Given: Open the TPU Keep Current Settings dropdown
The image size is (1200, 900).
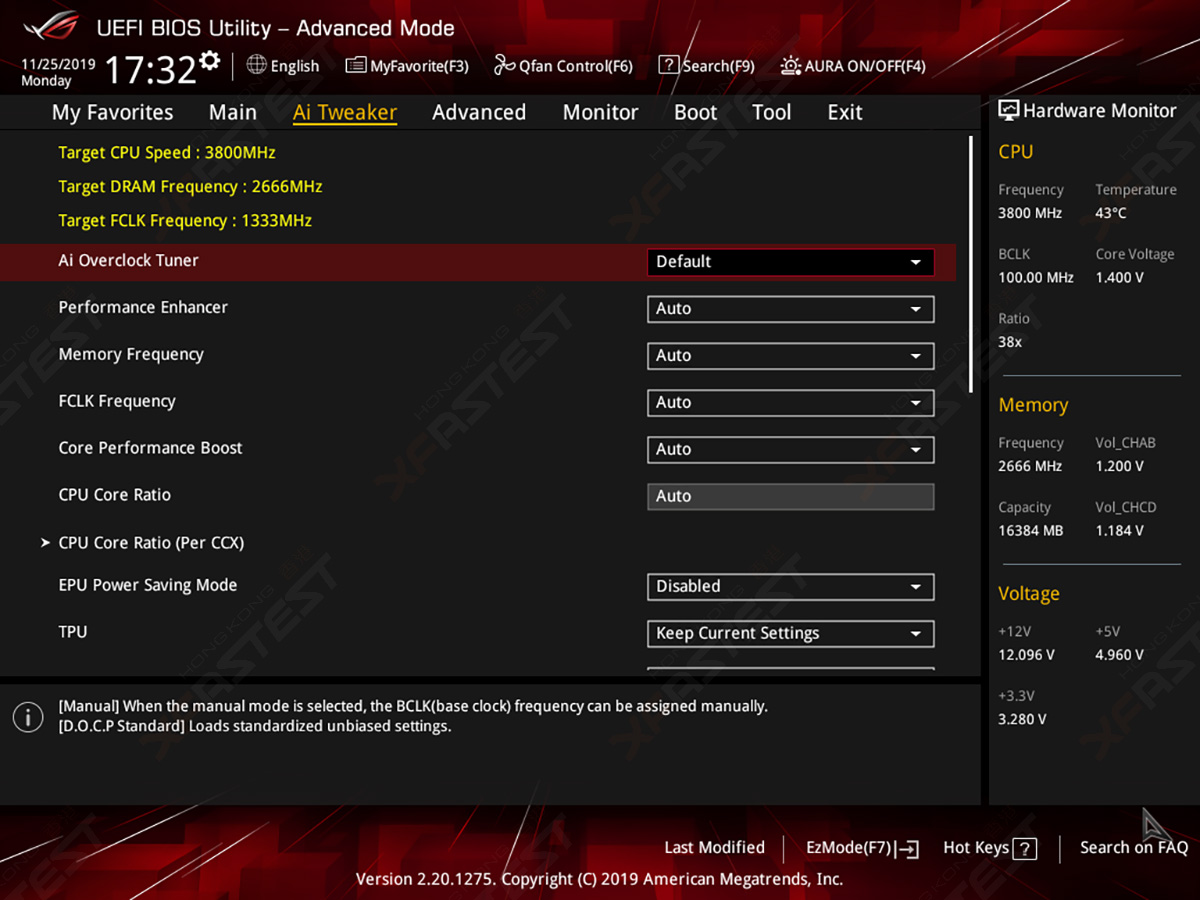Looking at the screenshot, I should [791, 634].
